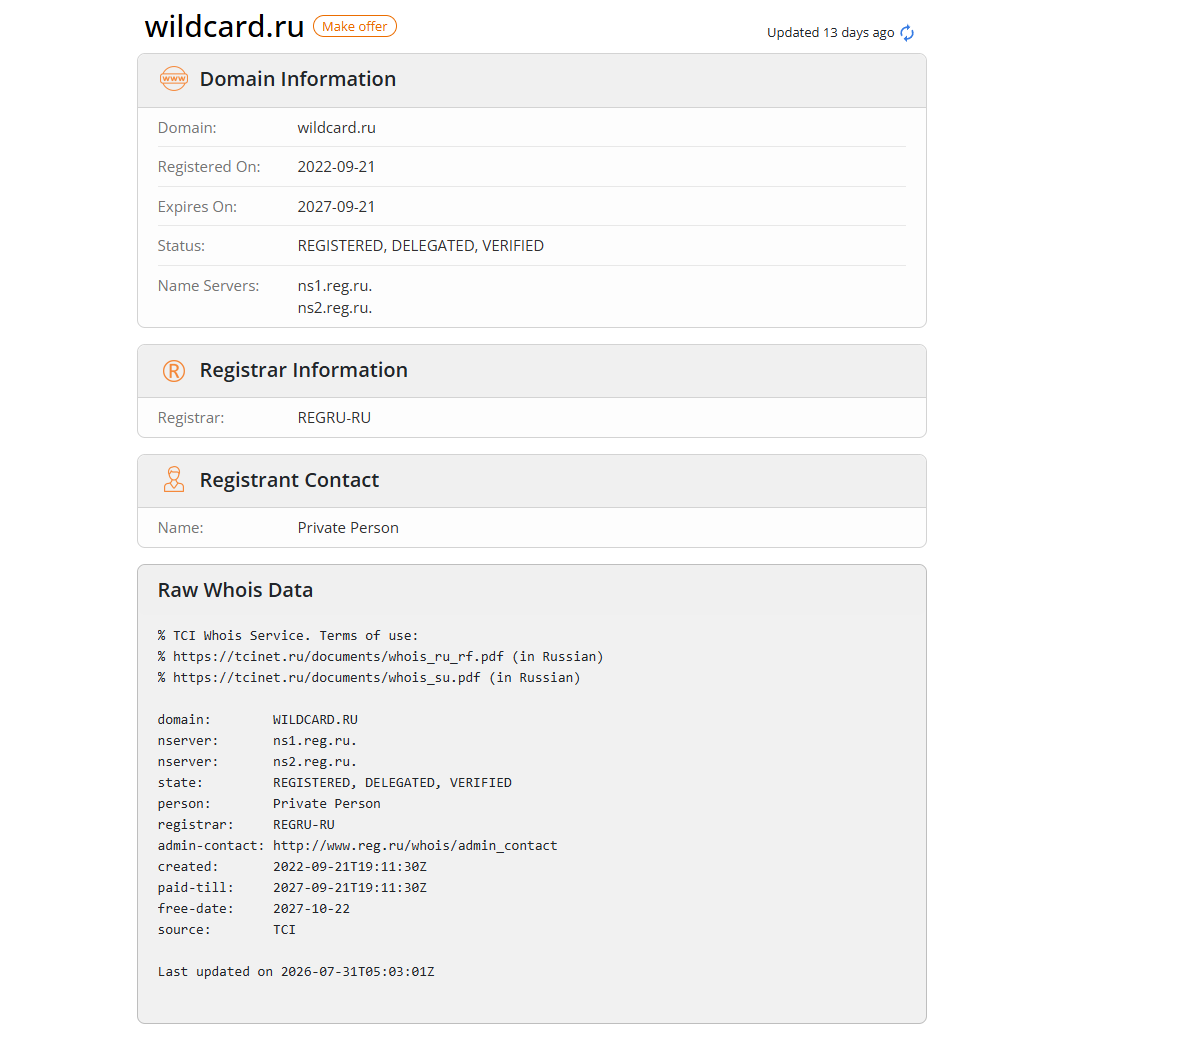Click the whois_su.pdf terms URL
Screen dimensions: 1182x1041
tap(326, 678)
